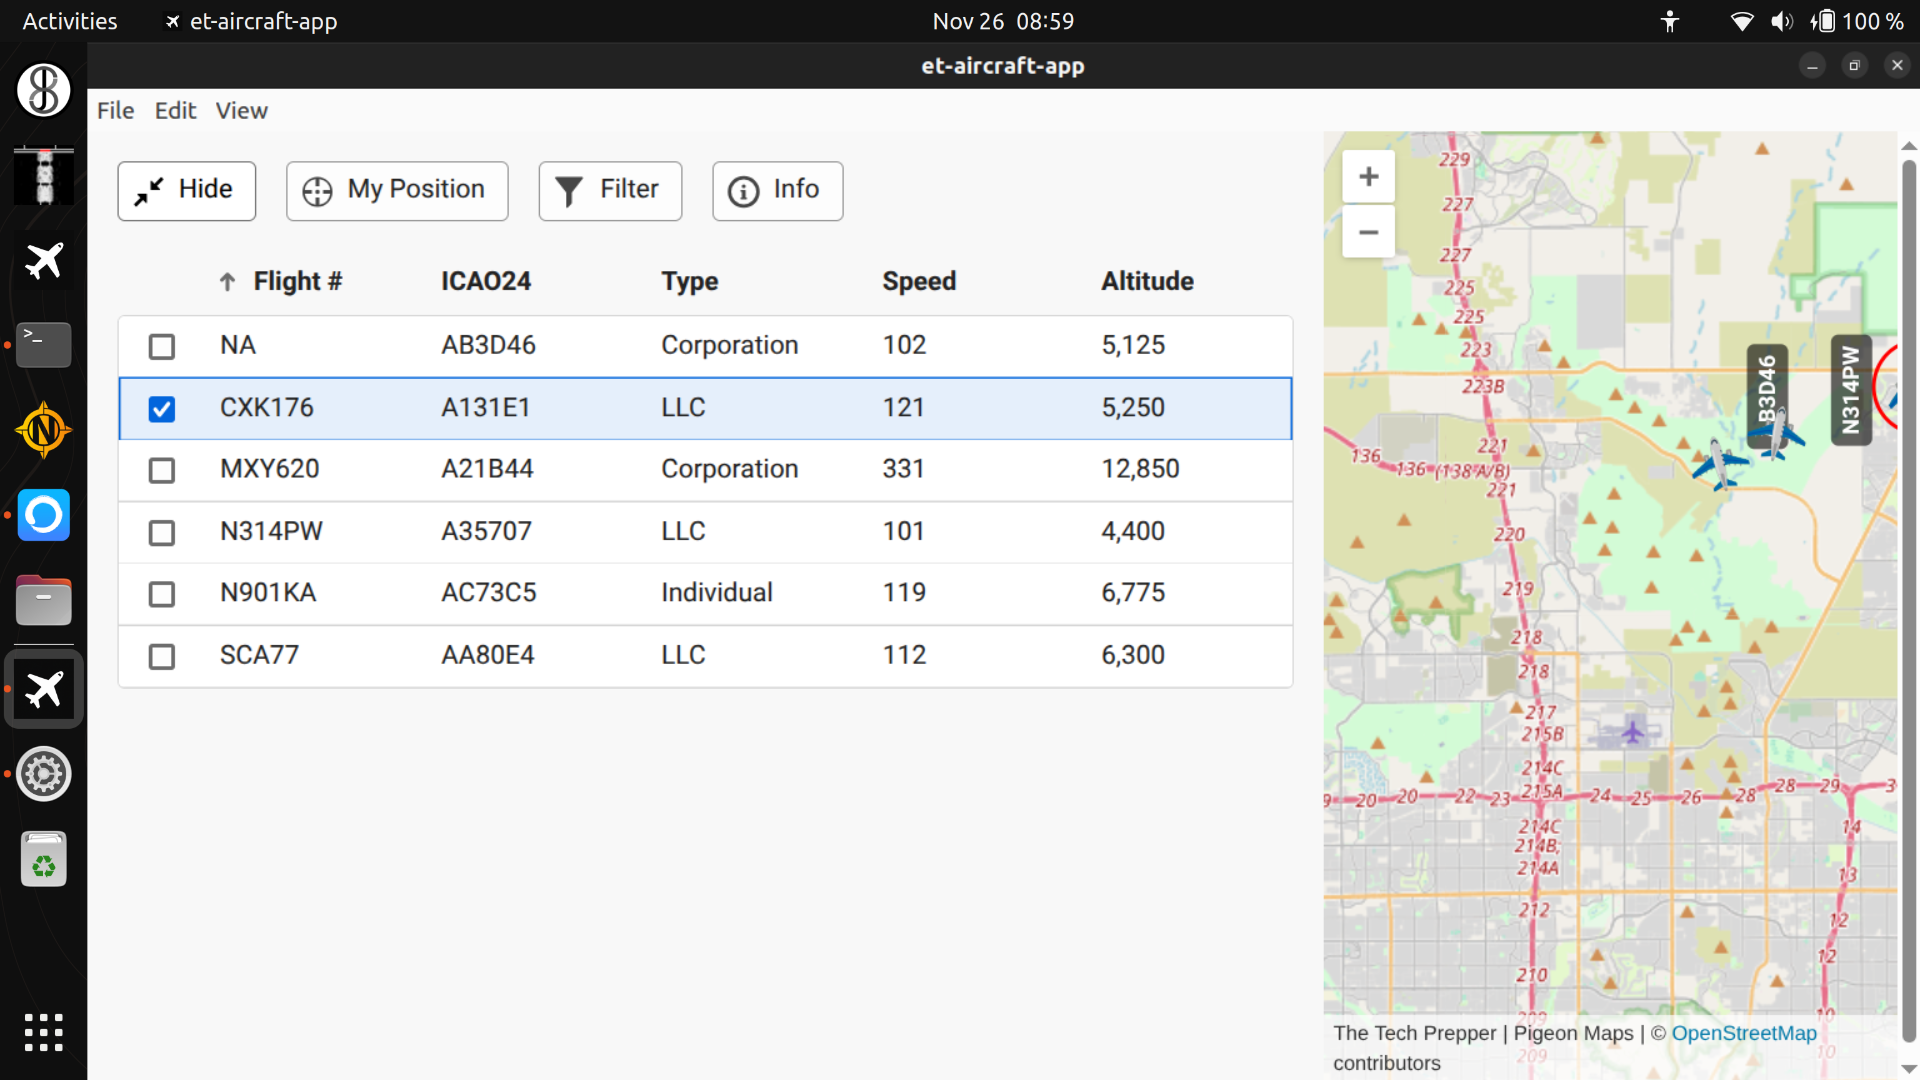The width and height of the screenshot is (1920, 1080).
Task: Open the Trash in the dock
Action: click(43, 860)
